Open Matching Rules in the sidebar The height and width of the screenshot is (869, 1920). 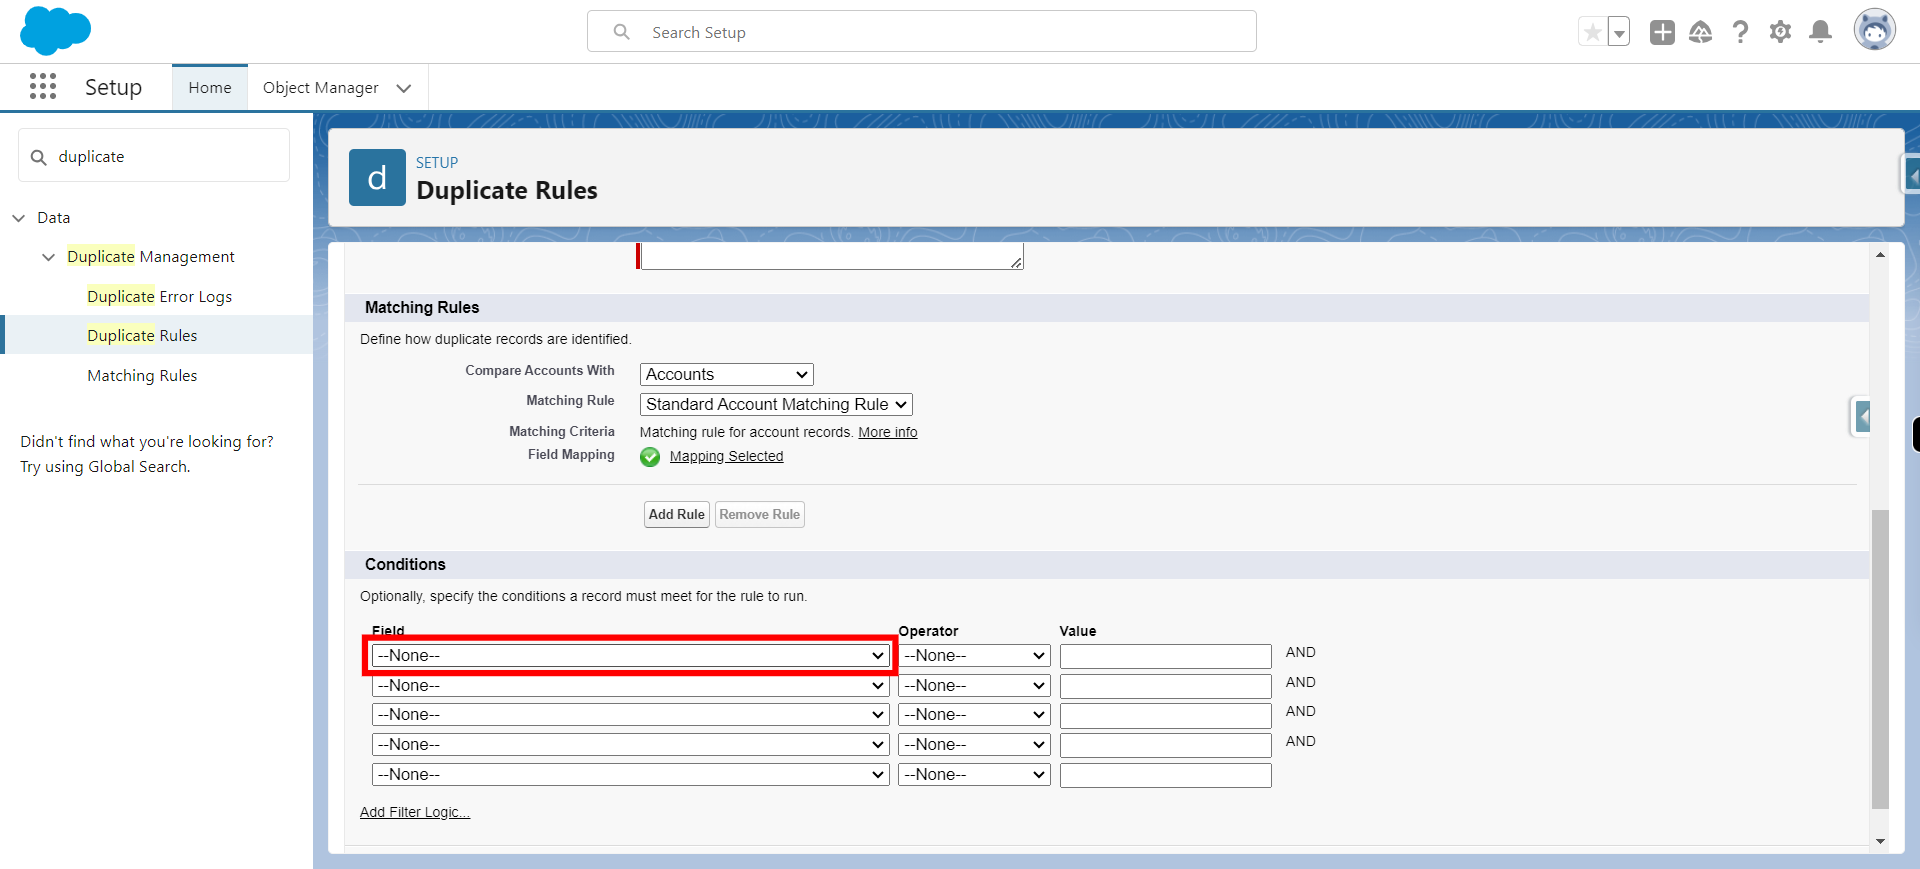(142, 375)
